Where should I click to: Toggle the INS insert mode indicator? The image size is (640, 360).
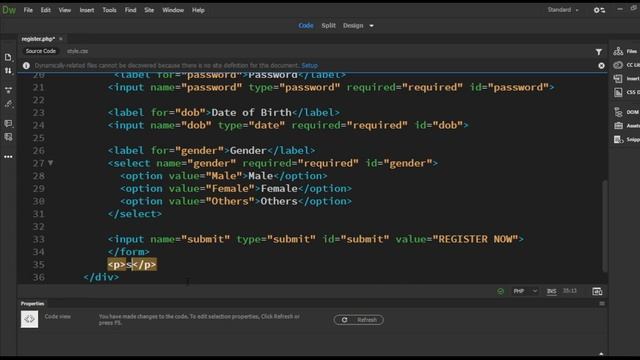tap(551, 291)
